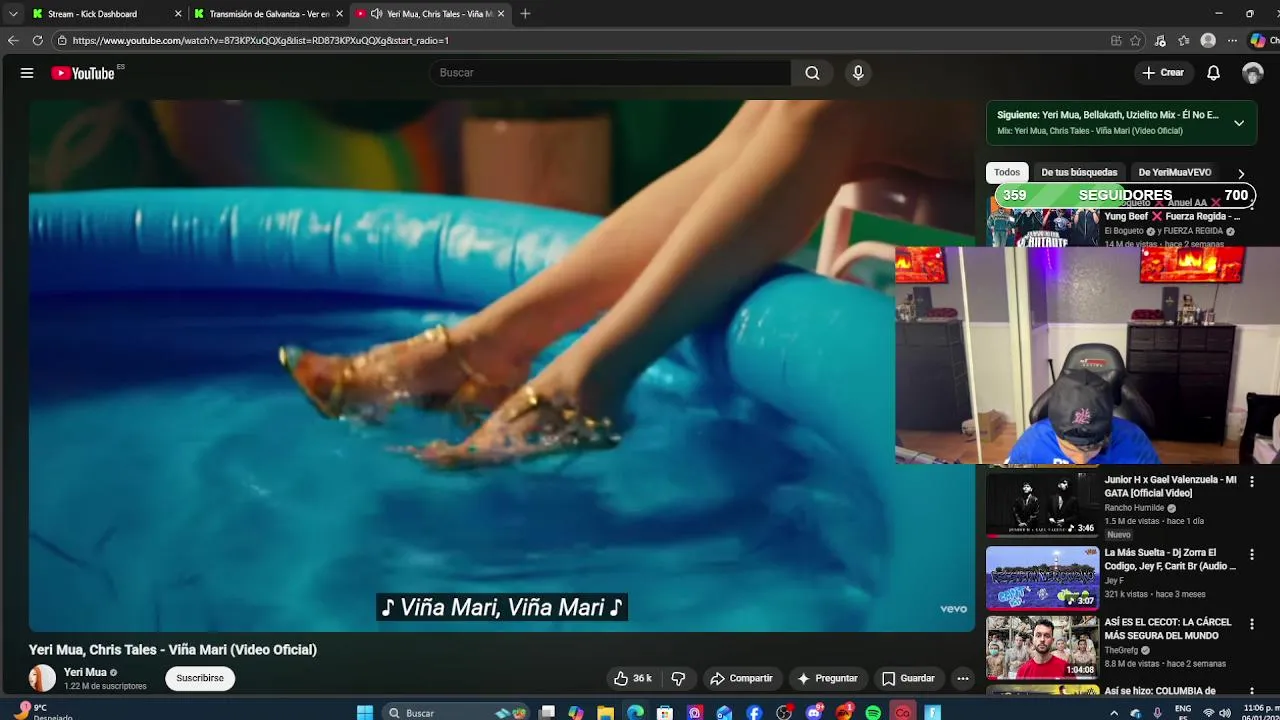The image size is (1280, 720).
Task: Open Spotify from the taskbar
Action: (873, 713)
